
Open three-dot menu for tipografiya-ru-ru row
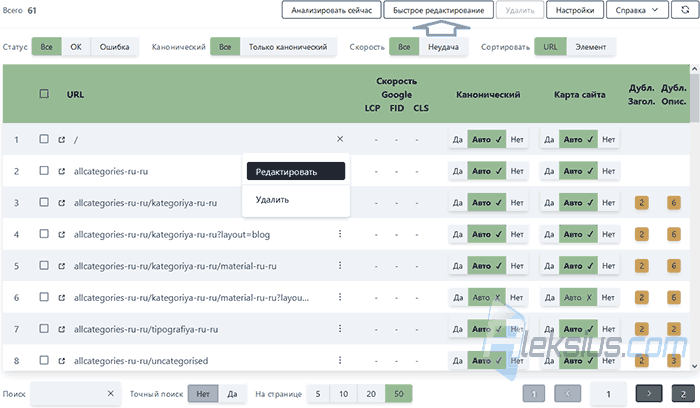tap(340, 329)
